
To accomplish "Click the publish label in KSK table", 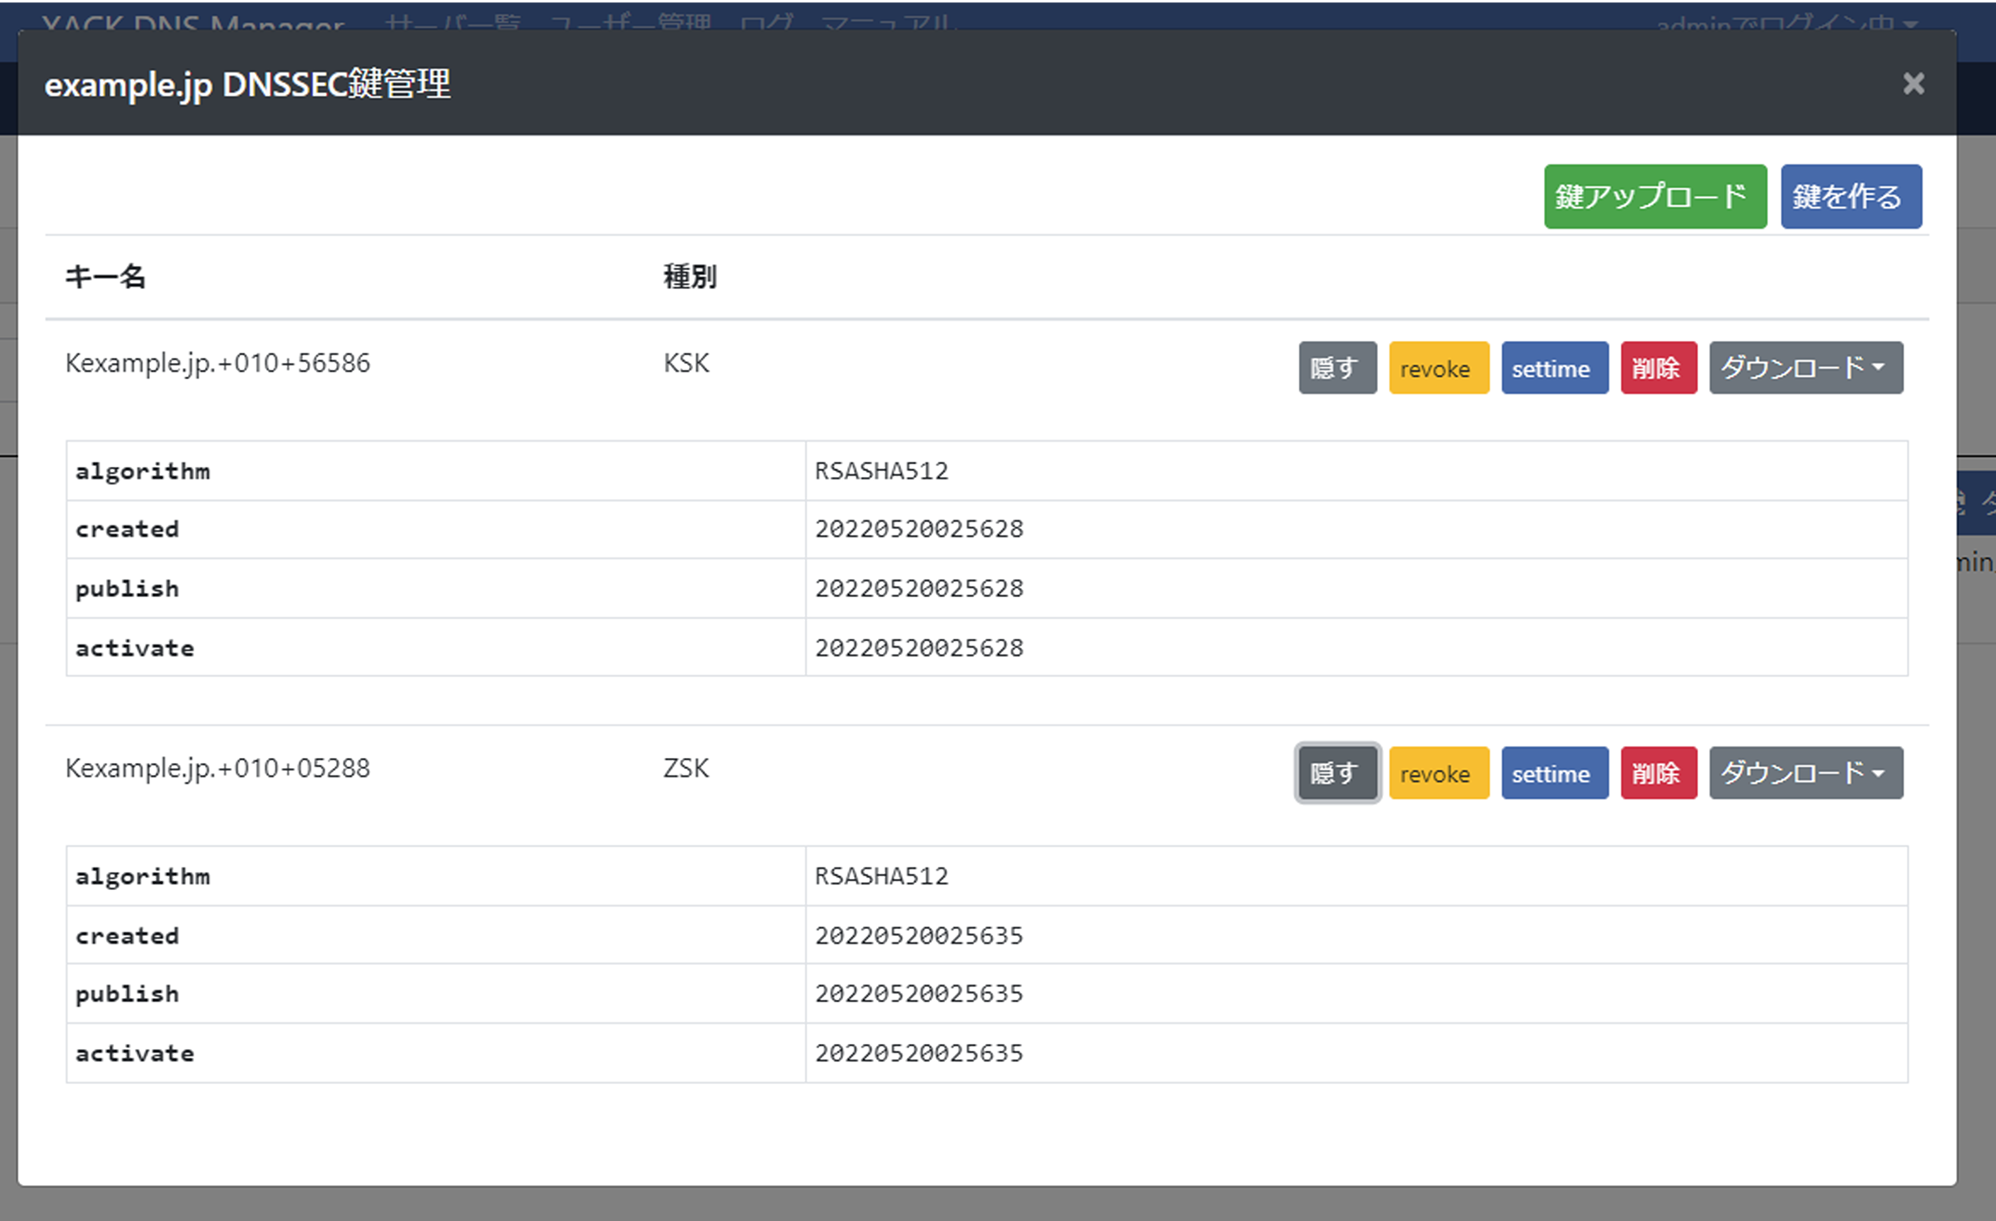I will click(127, 588).
